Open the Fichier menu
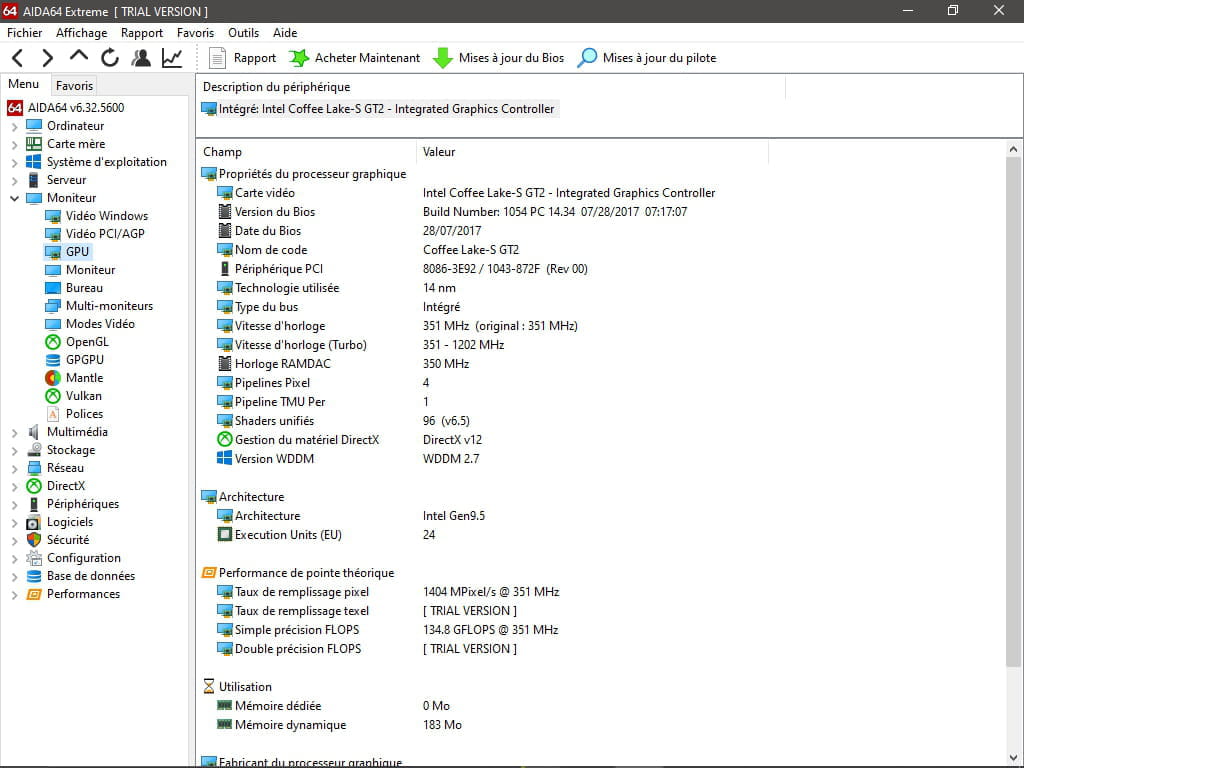 click(25, 33)
